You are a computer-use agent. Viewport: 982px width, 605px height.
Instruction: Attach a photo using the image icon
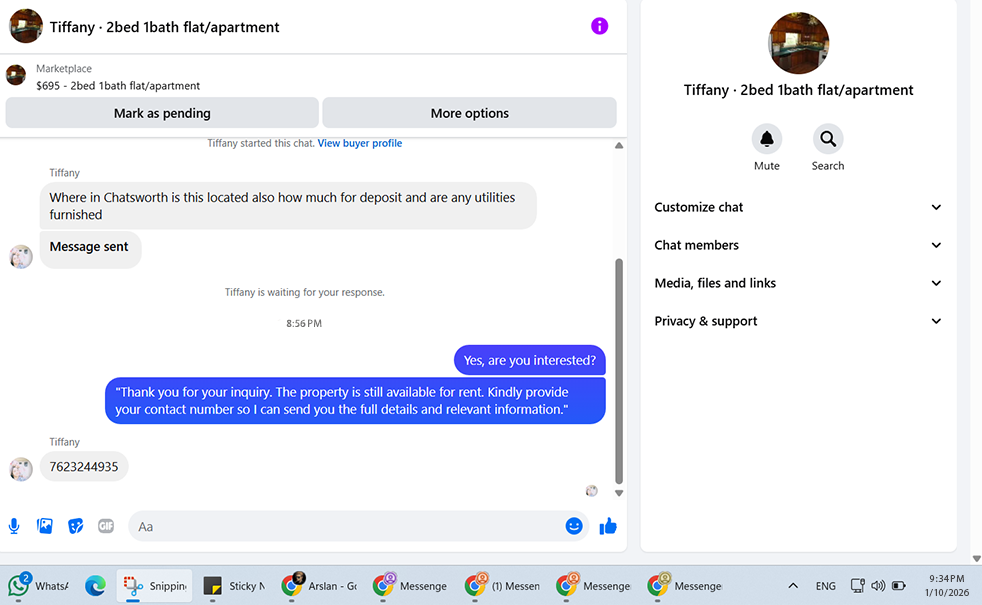[45, 526]
